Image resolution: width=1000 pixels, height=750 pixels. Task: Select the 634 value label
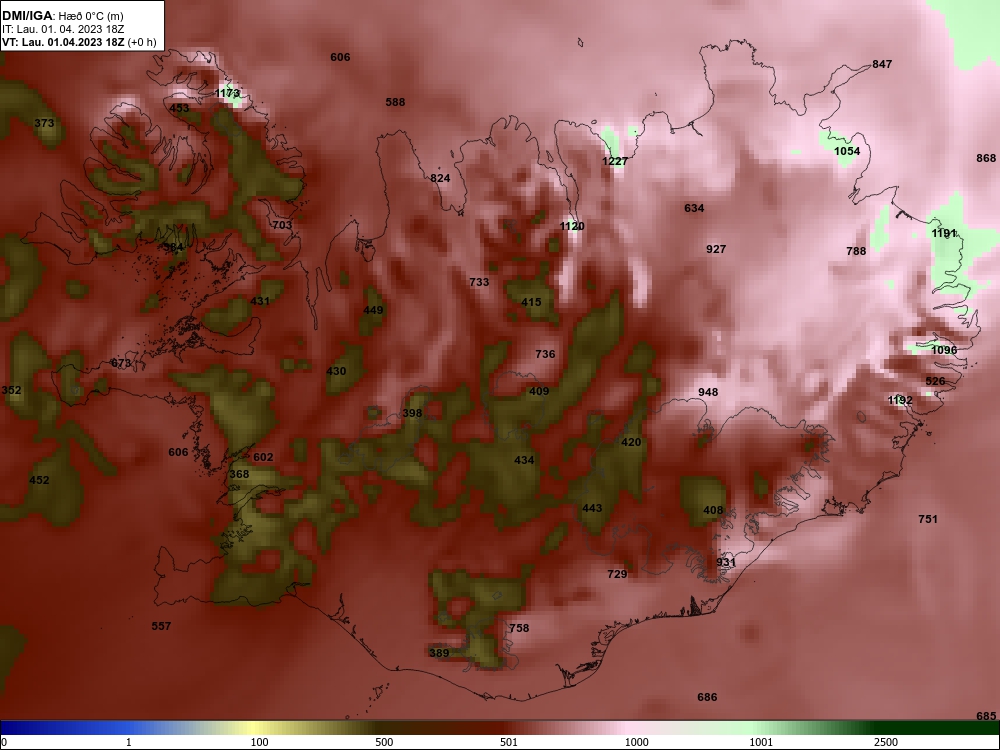(x=694, y=208)
